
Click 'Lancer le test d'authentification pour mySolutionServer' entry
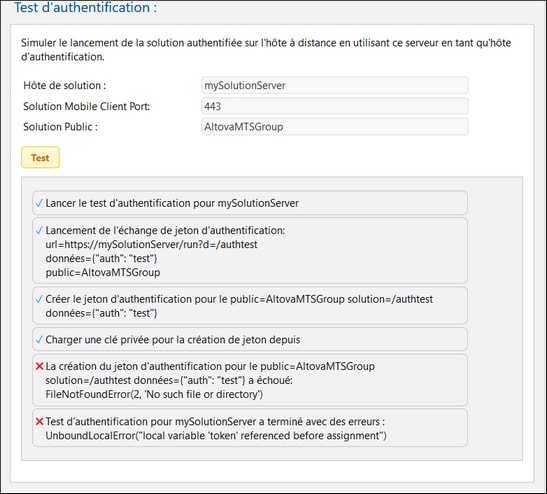[x=250, y=203]
